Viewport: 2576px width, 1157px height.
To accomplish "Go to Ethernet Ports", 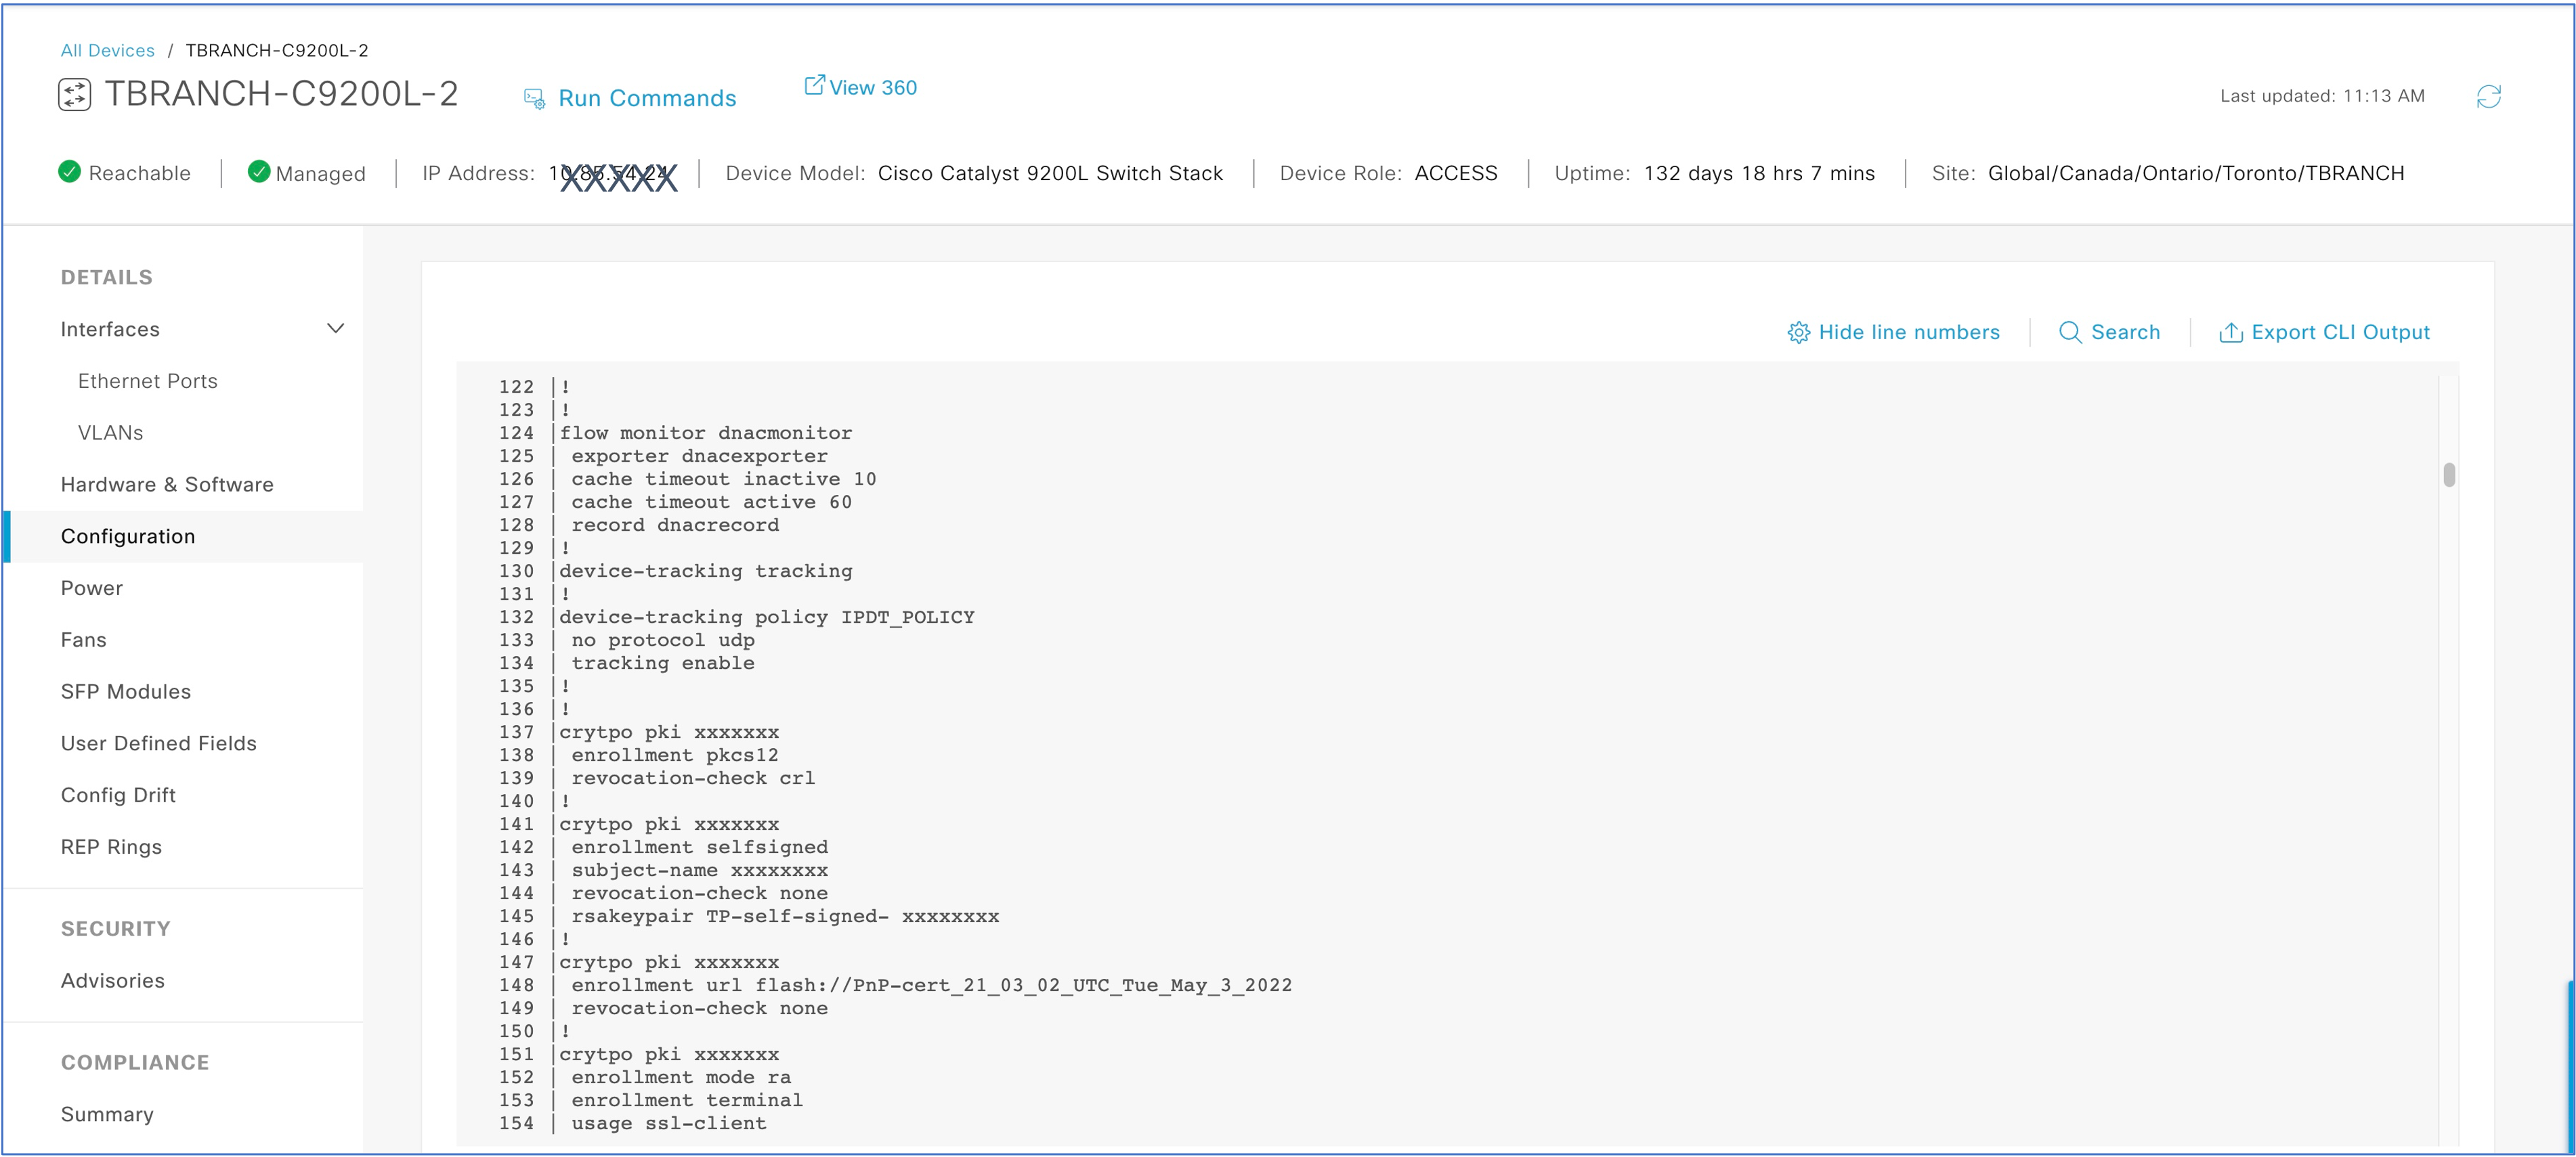I will [147, 381].
